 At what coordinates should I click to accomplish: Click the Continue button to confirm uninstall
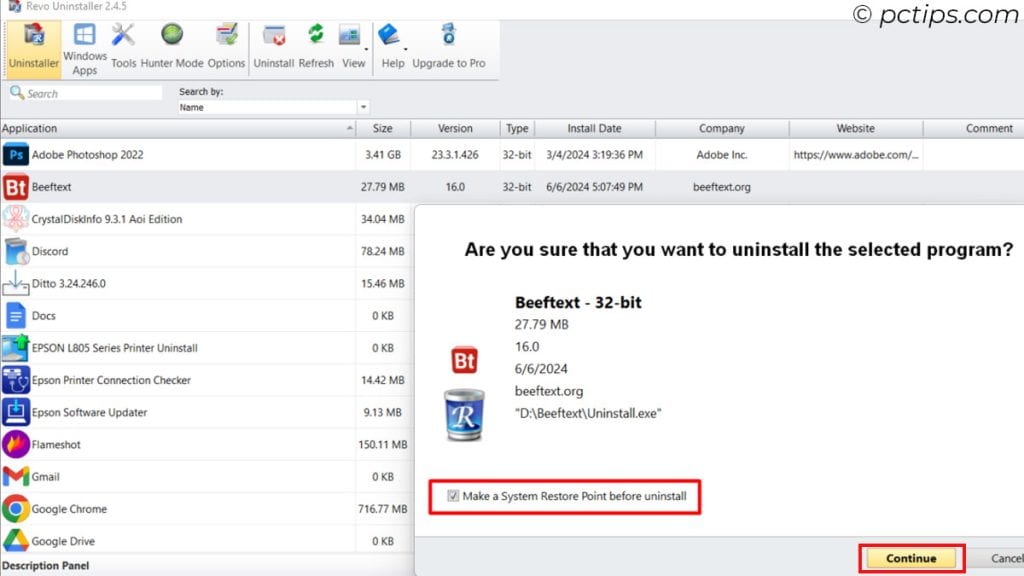click(909, 558)
